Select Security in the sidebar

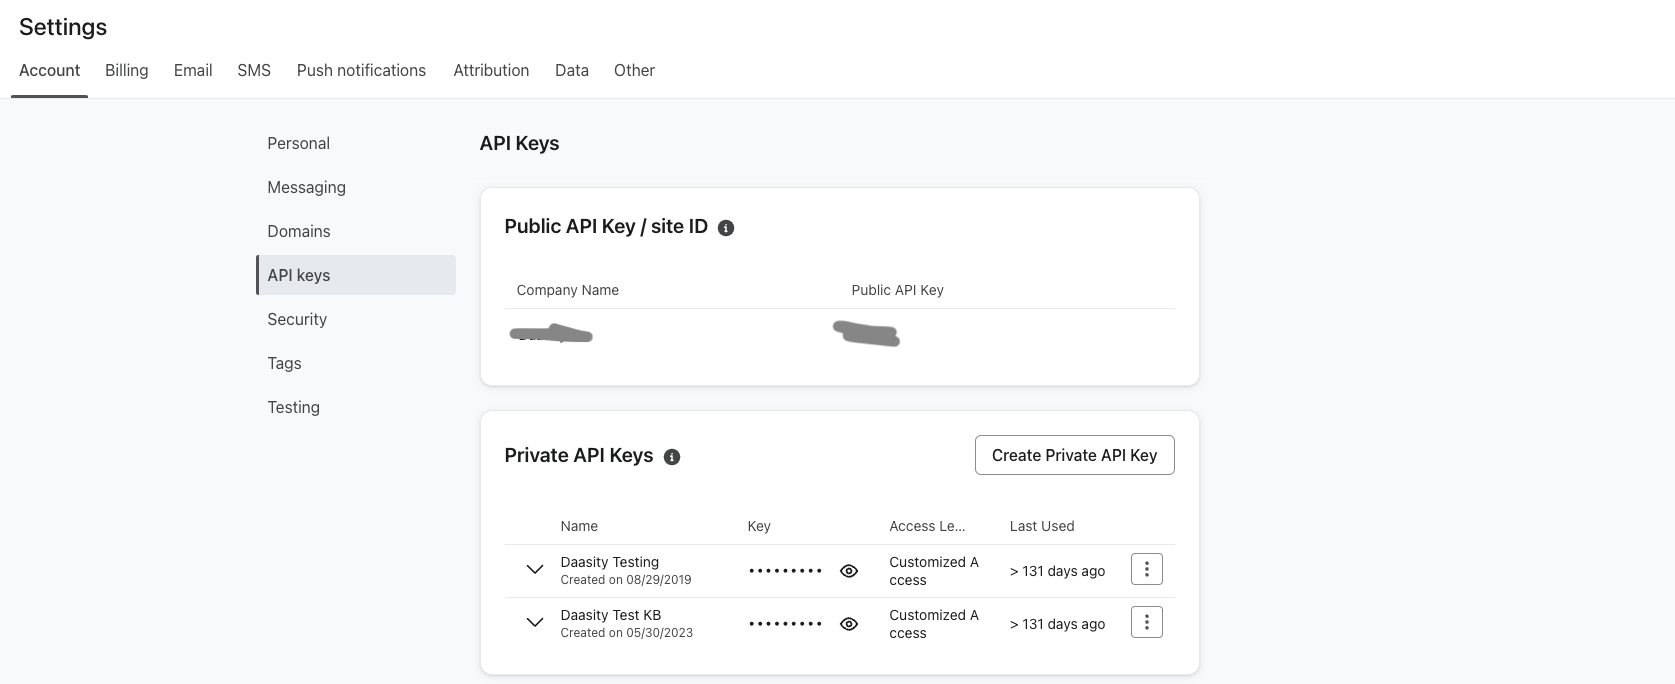[x=297, y=319]
